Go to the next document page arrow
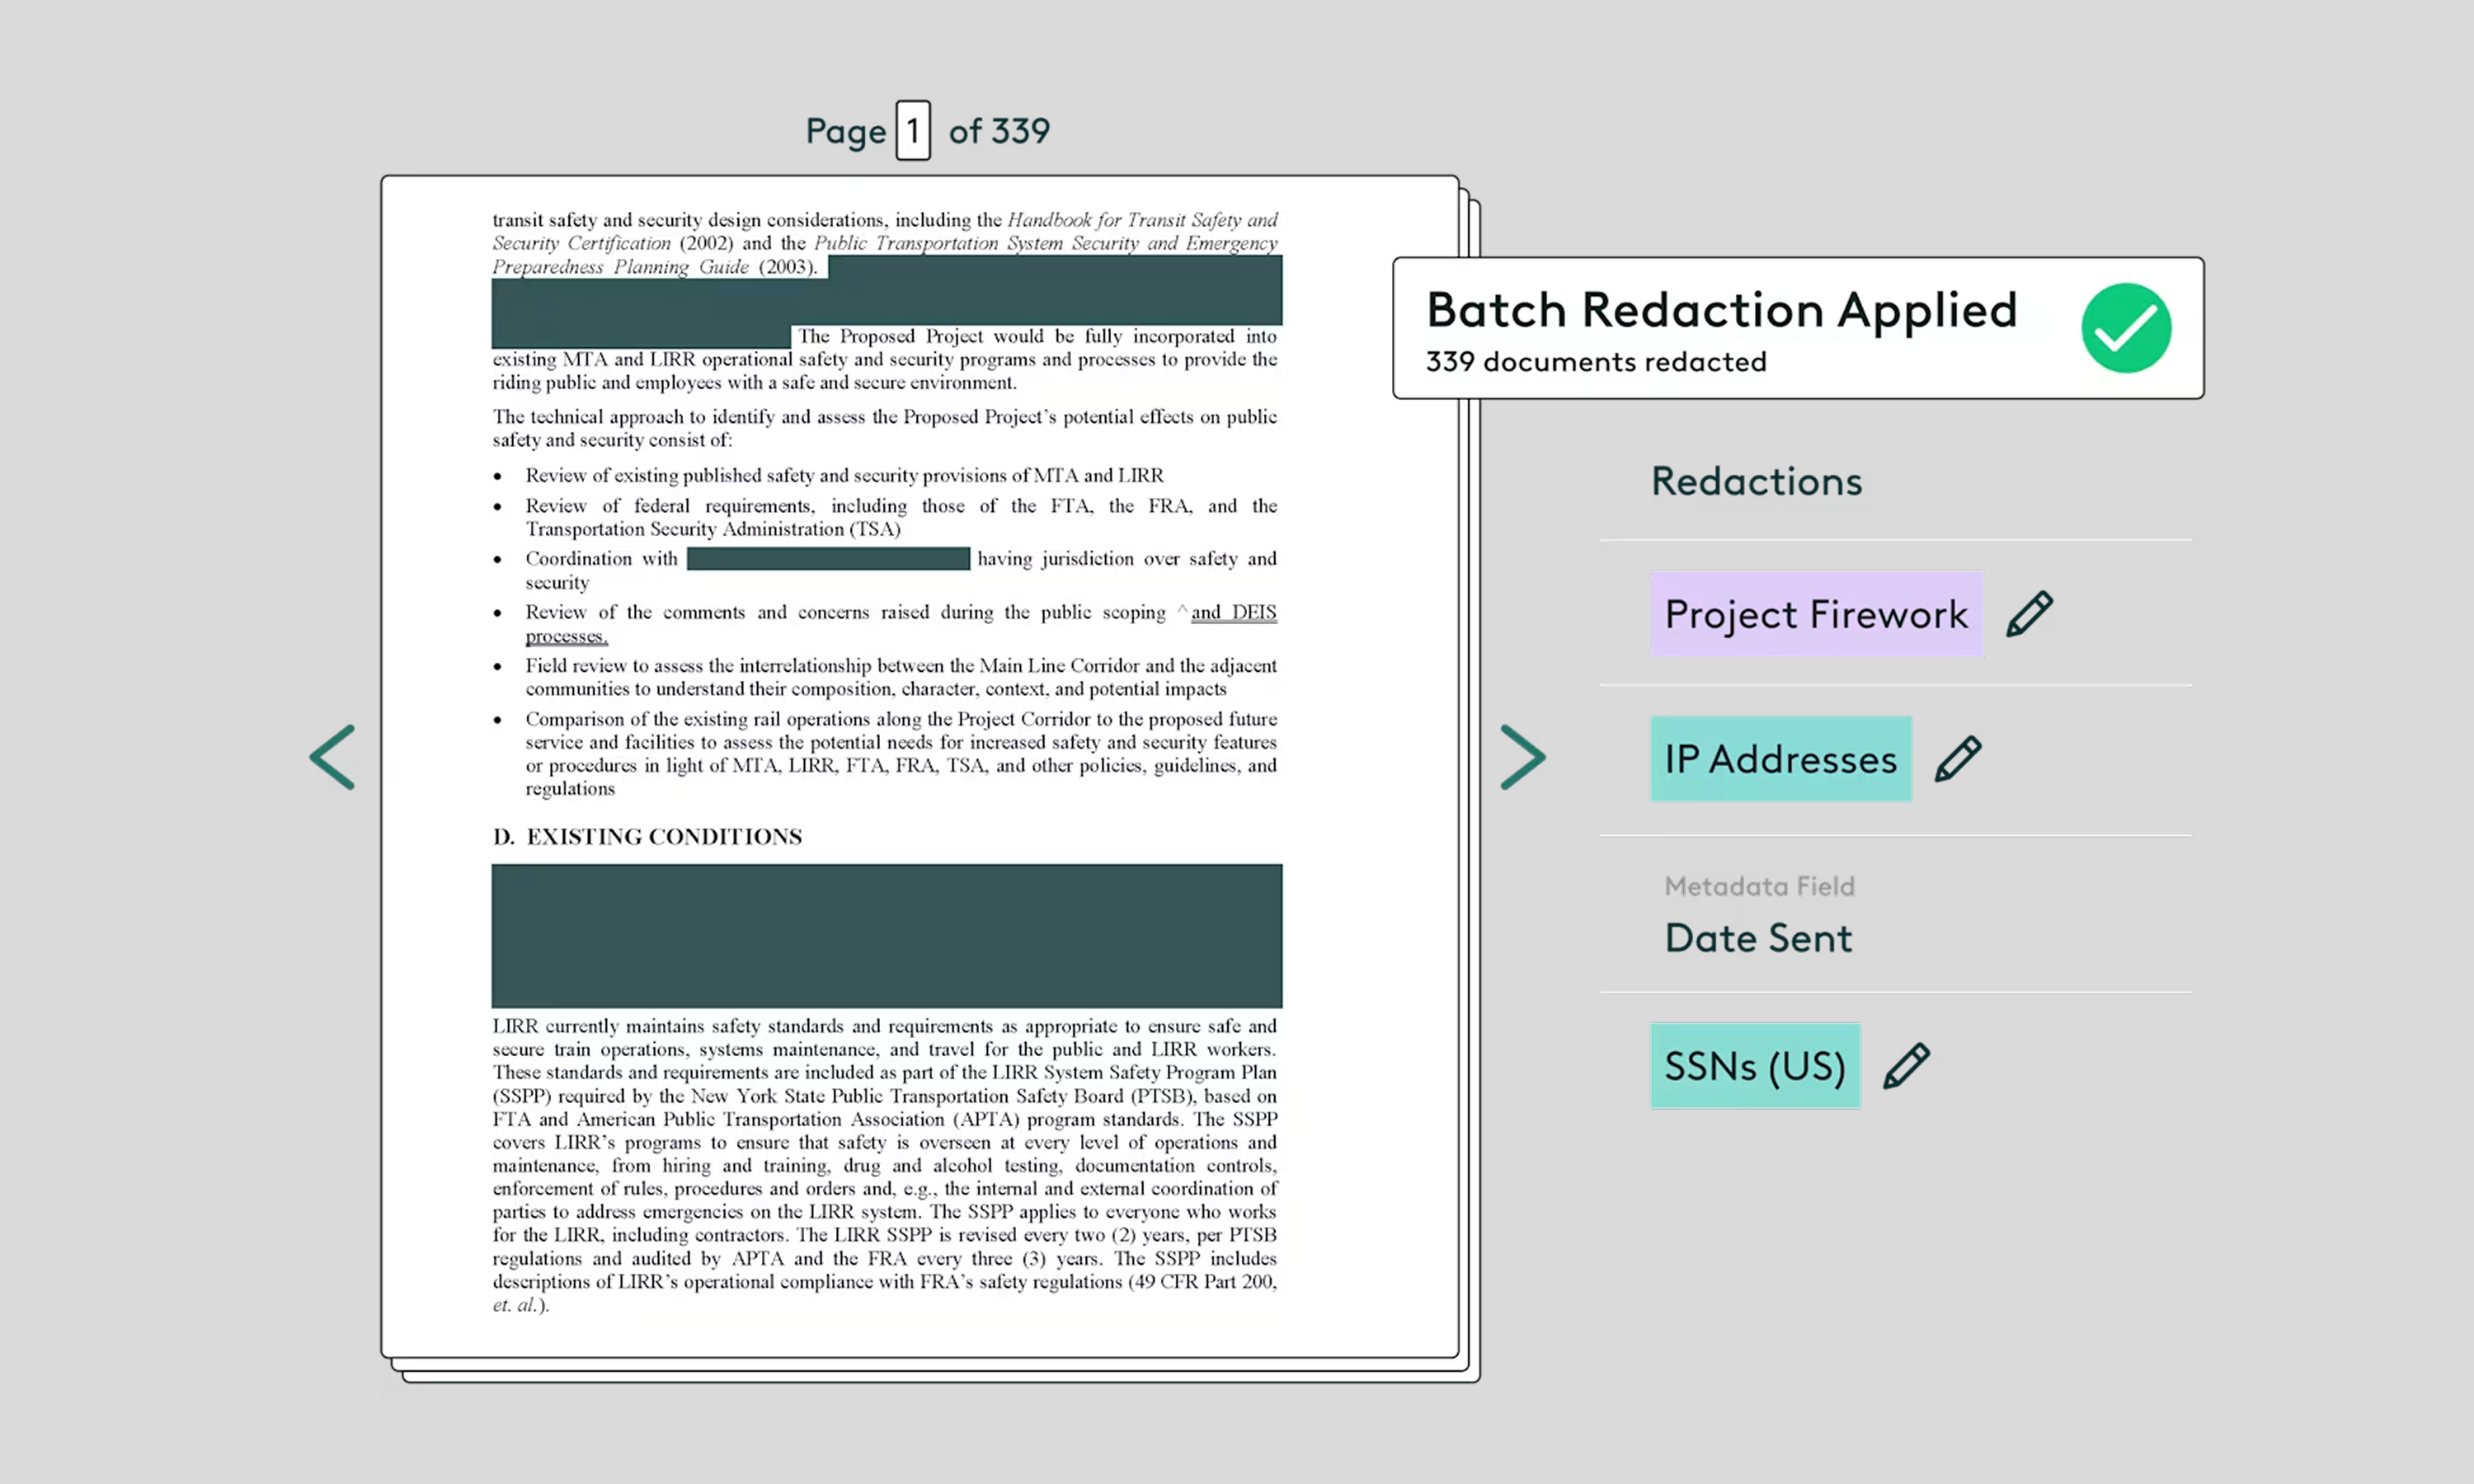Screen dimensions: 2474x1484 (x=1523, y=757)
